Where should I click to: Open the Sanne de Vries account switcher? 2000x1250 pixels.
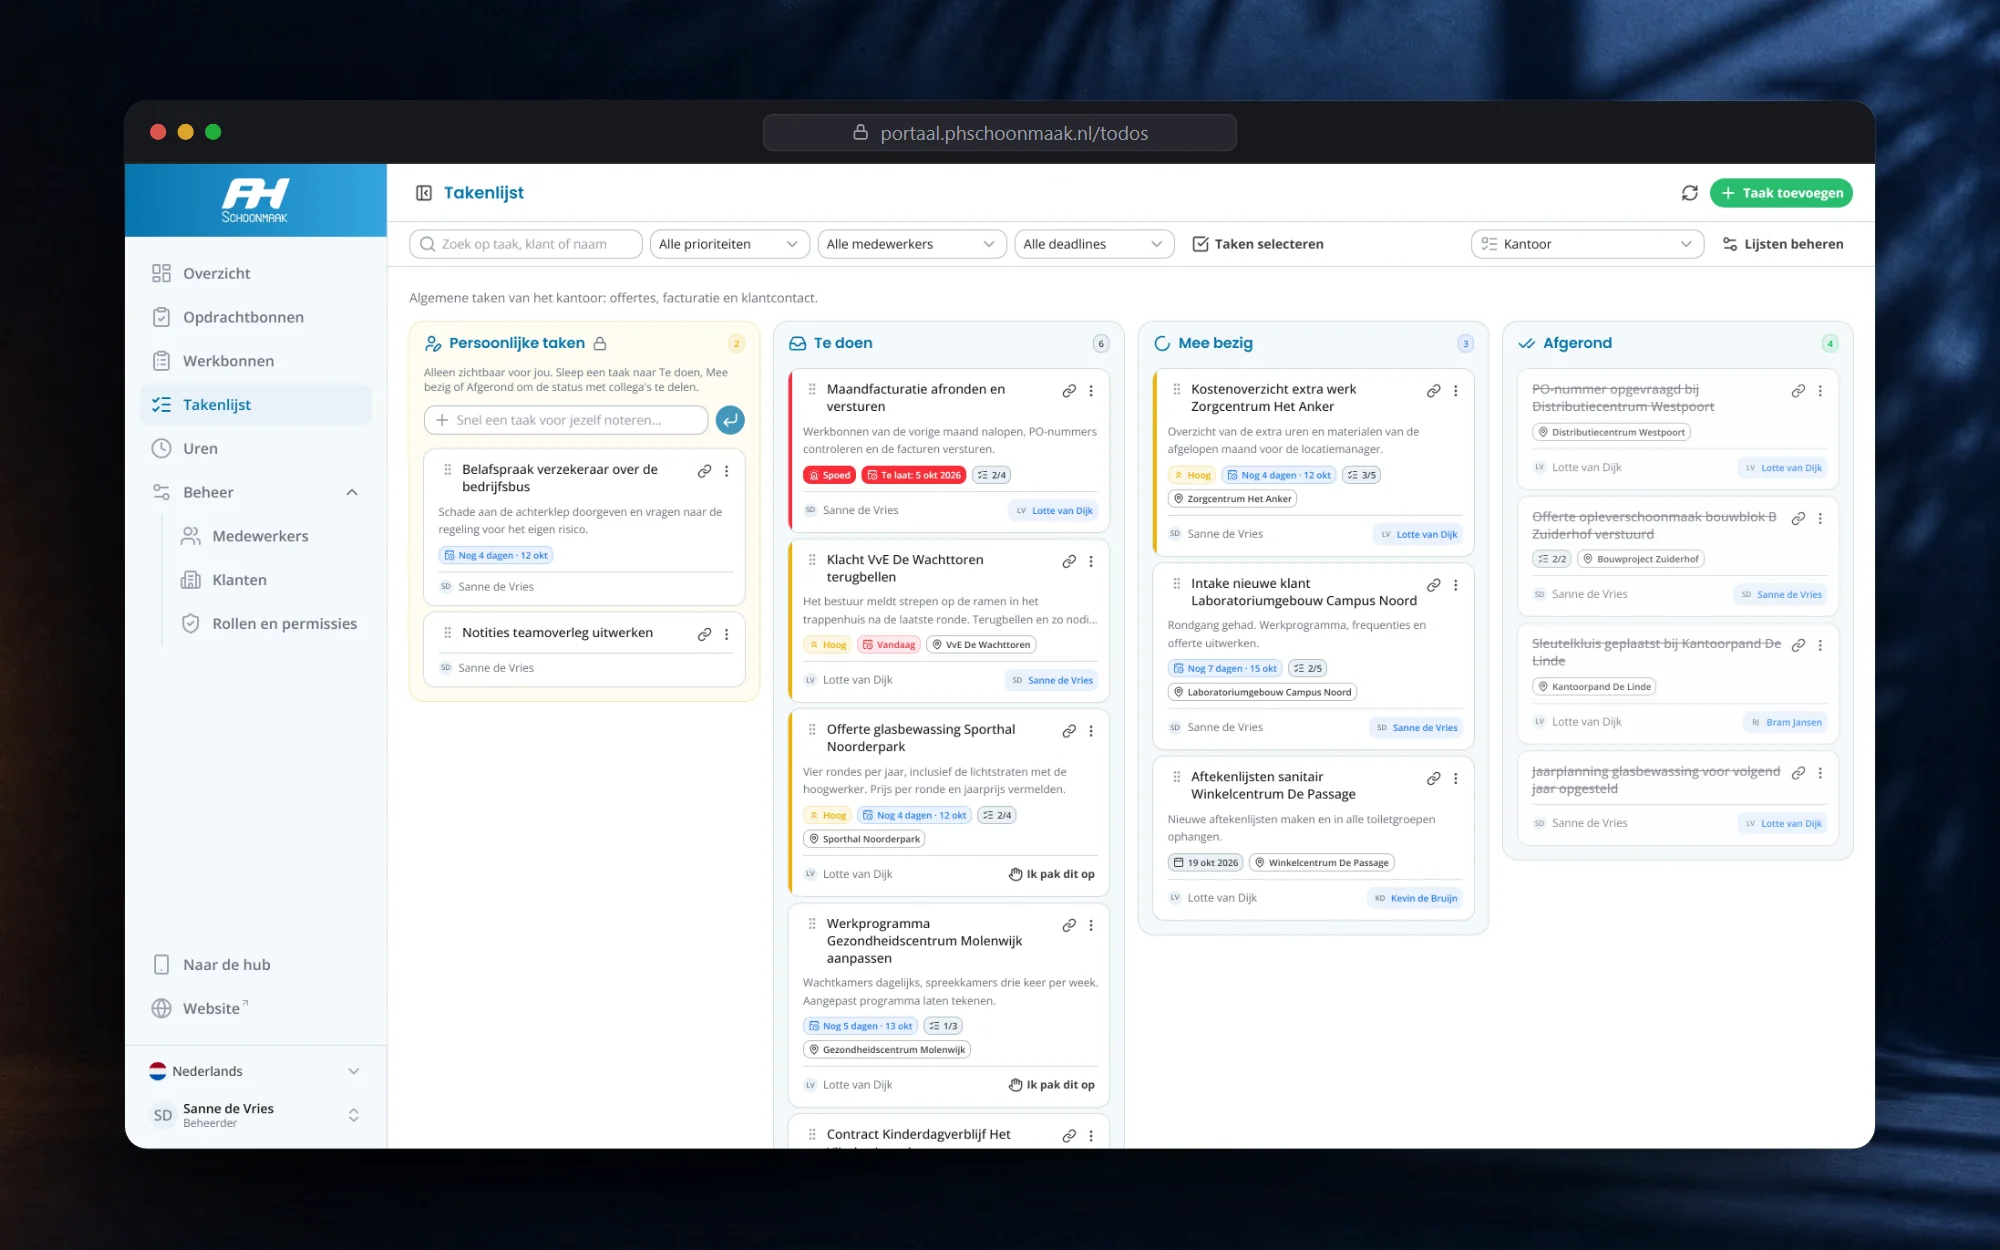(x=255, y=1115)
